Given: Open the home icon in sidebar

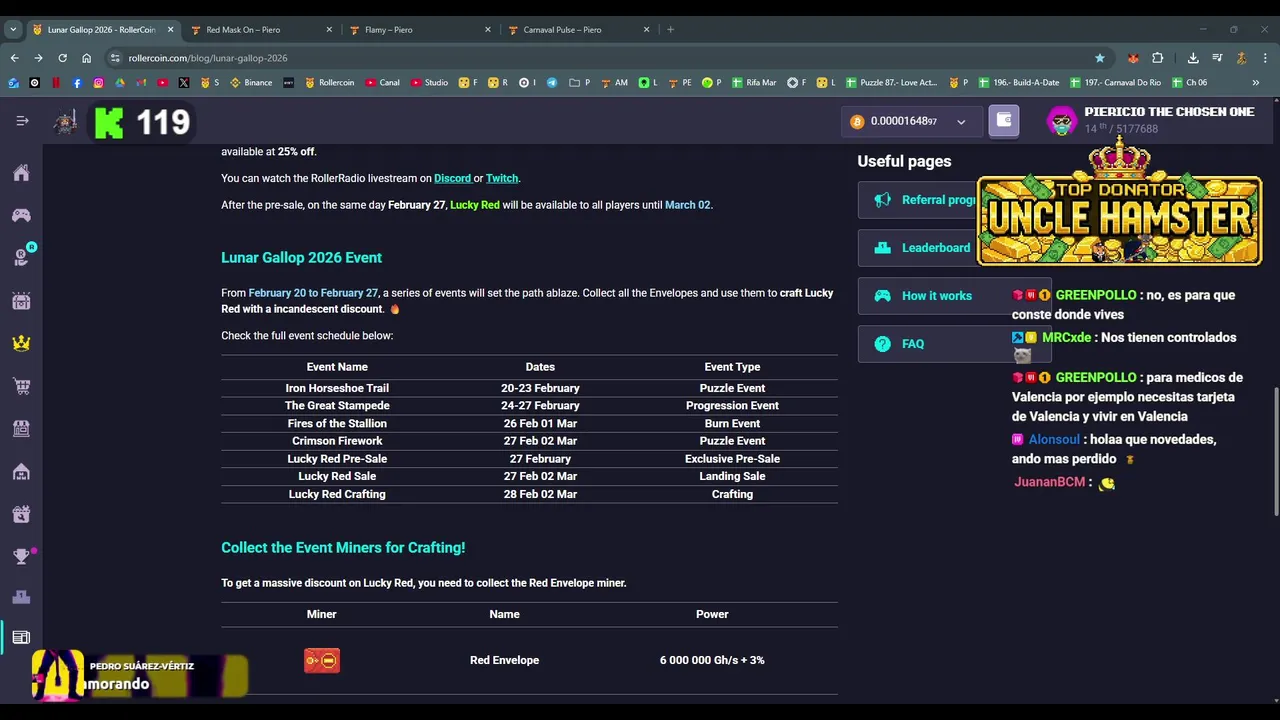Looking at the screenshot, I should pos(21,173).
